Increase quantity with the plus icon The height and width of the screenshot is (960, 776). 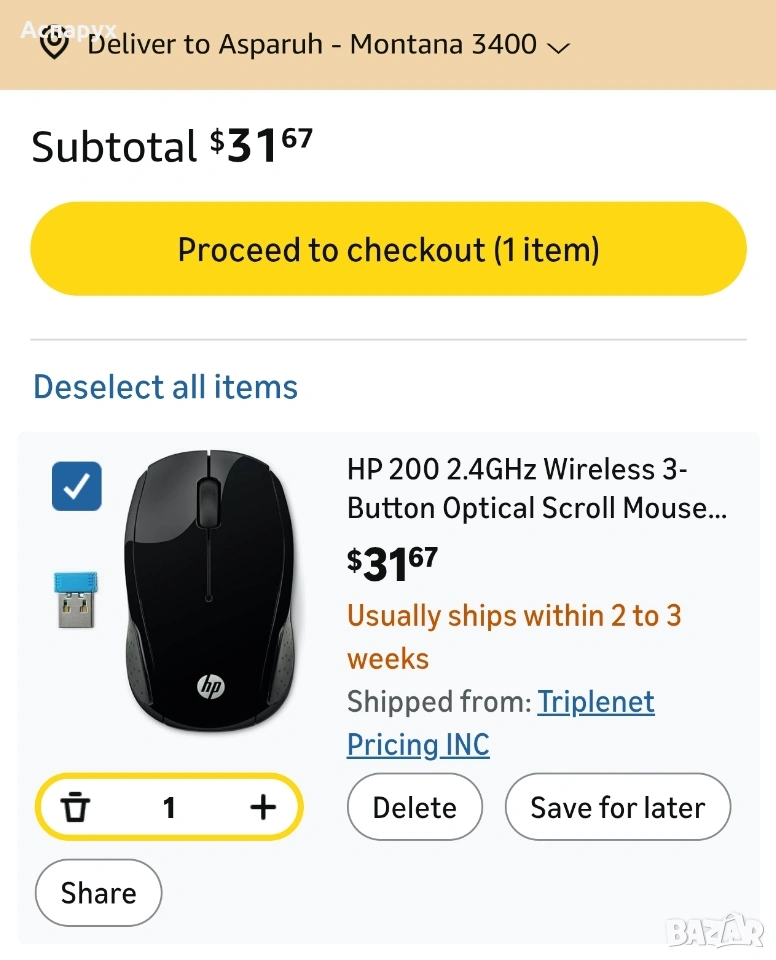coord(262,807)
